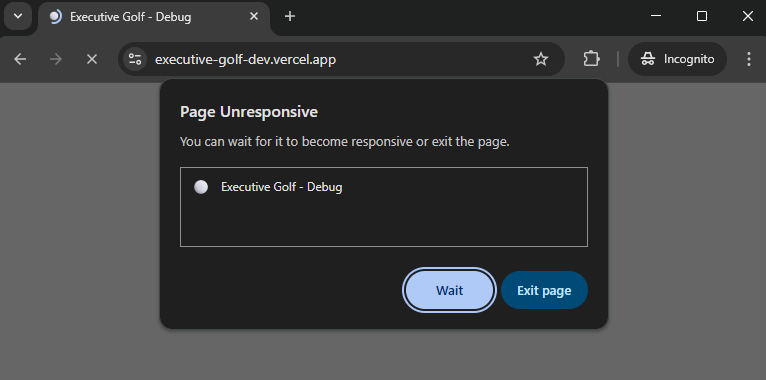
Task: Click the Incognito indicator button
Action: click(677, 60)
